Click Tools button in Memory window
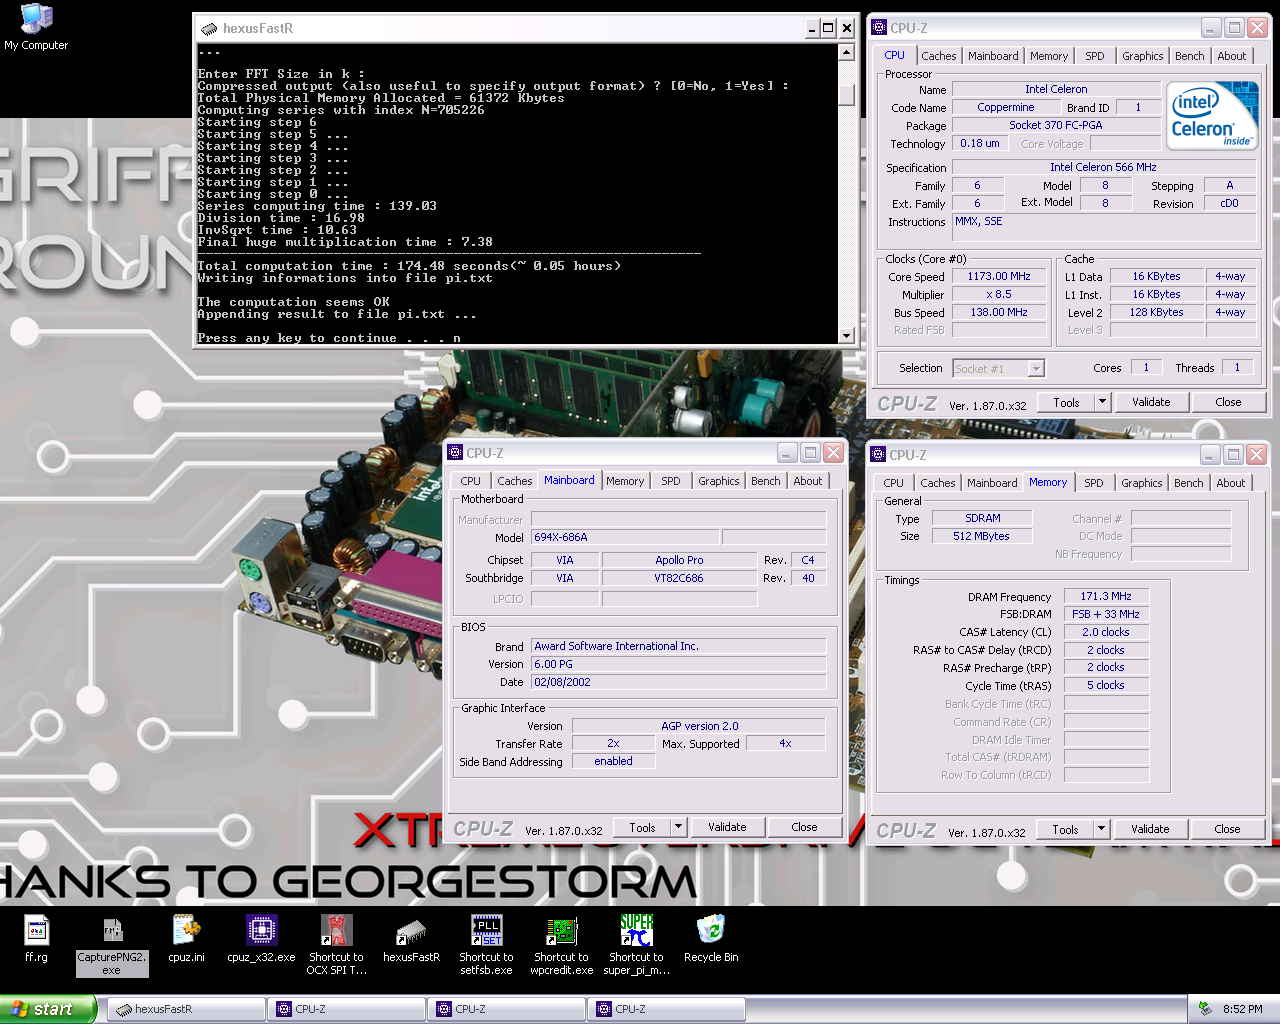The height and width of the screenshot is (1024, 1280). 1065,829
